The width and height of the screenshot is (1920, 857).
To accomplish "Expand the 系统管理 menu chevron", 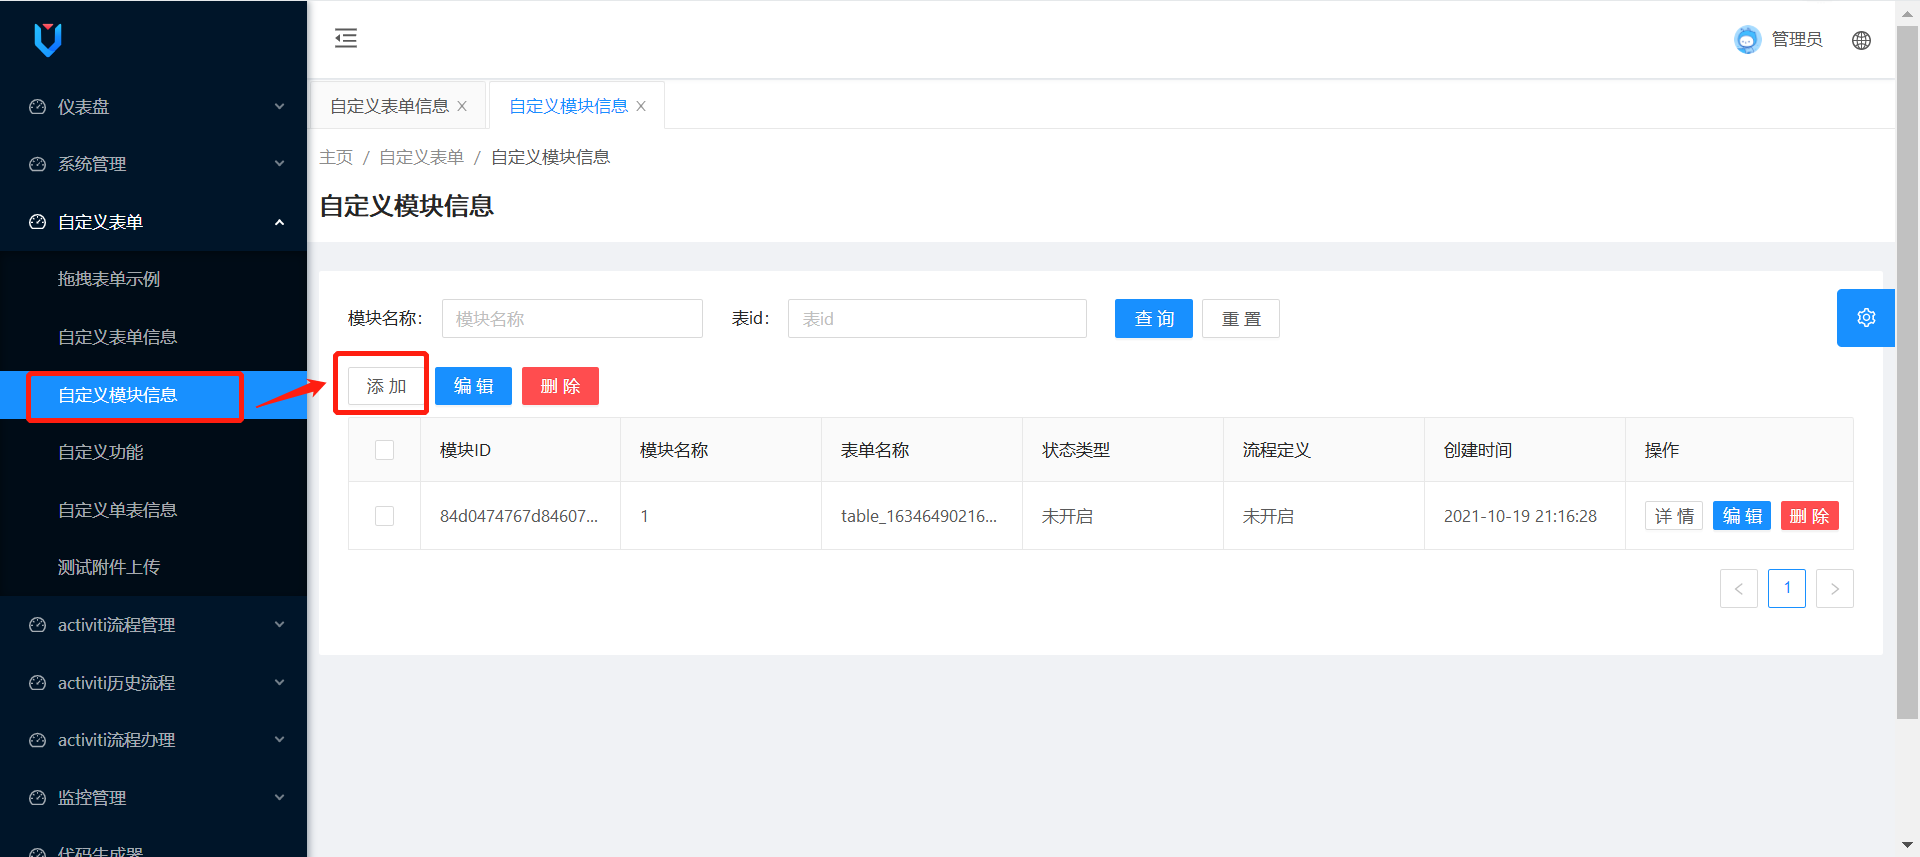I will (x=280, y=163).
